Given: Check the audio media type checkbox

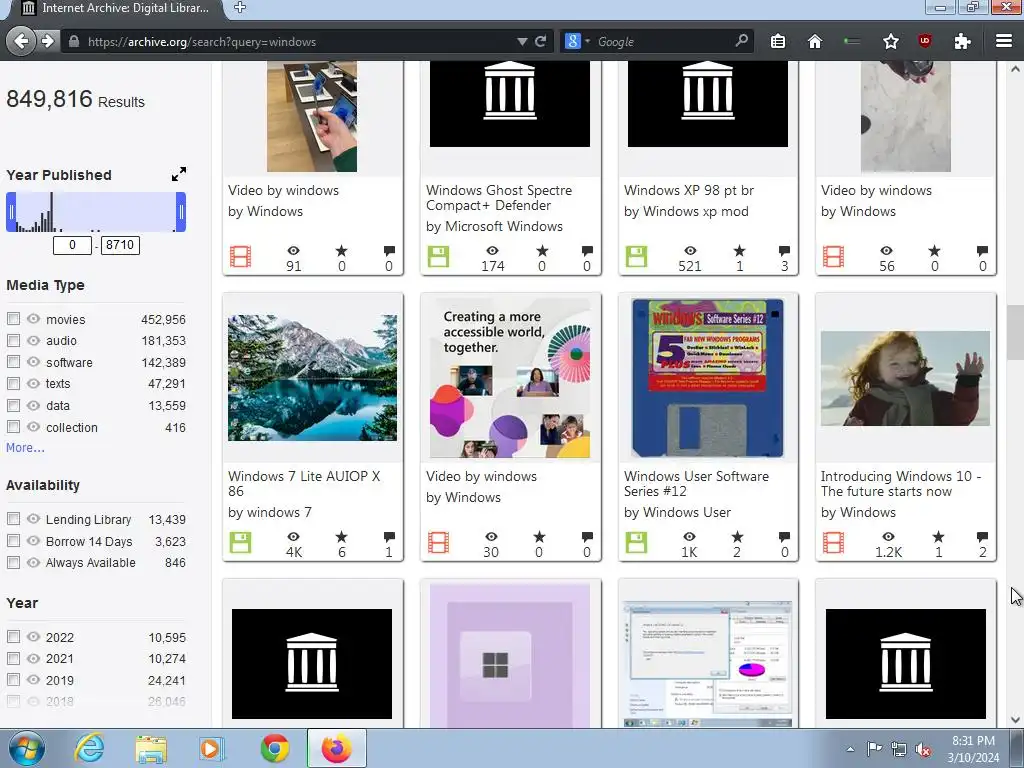Looking at the screenshot, I should (x=13, y=340).
